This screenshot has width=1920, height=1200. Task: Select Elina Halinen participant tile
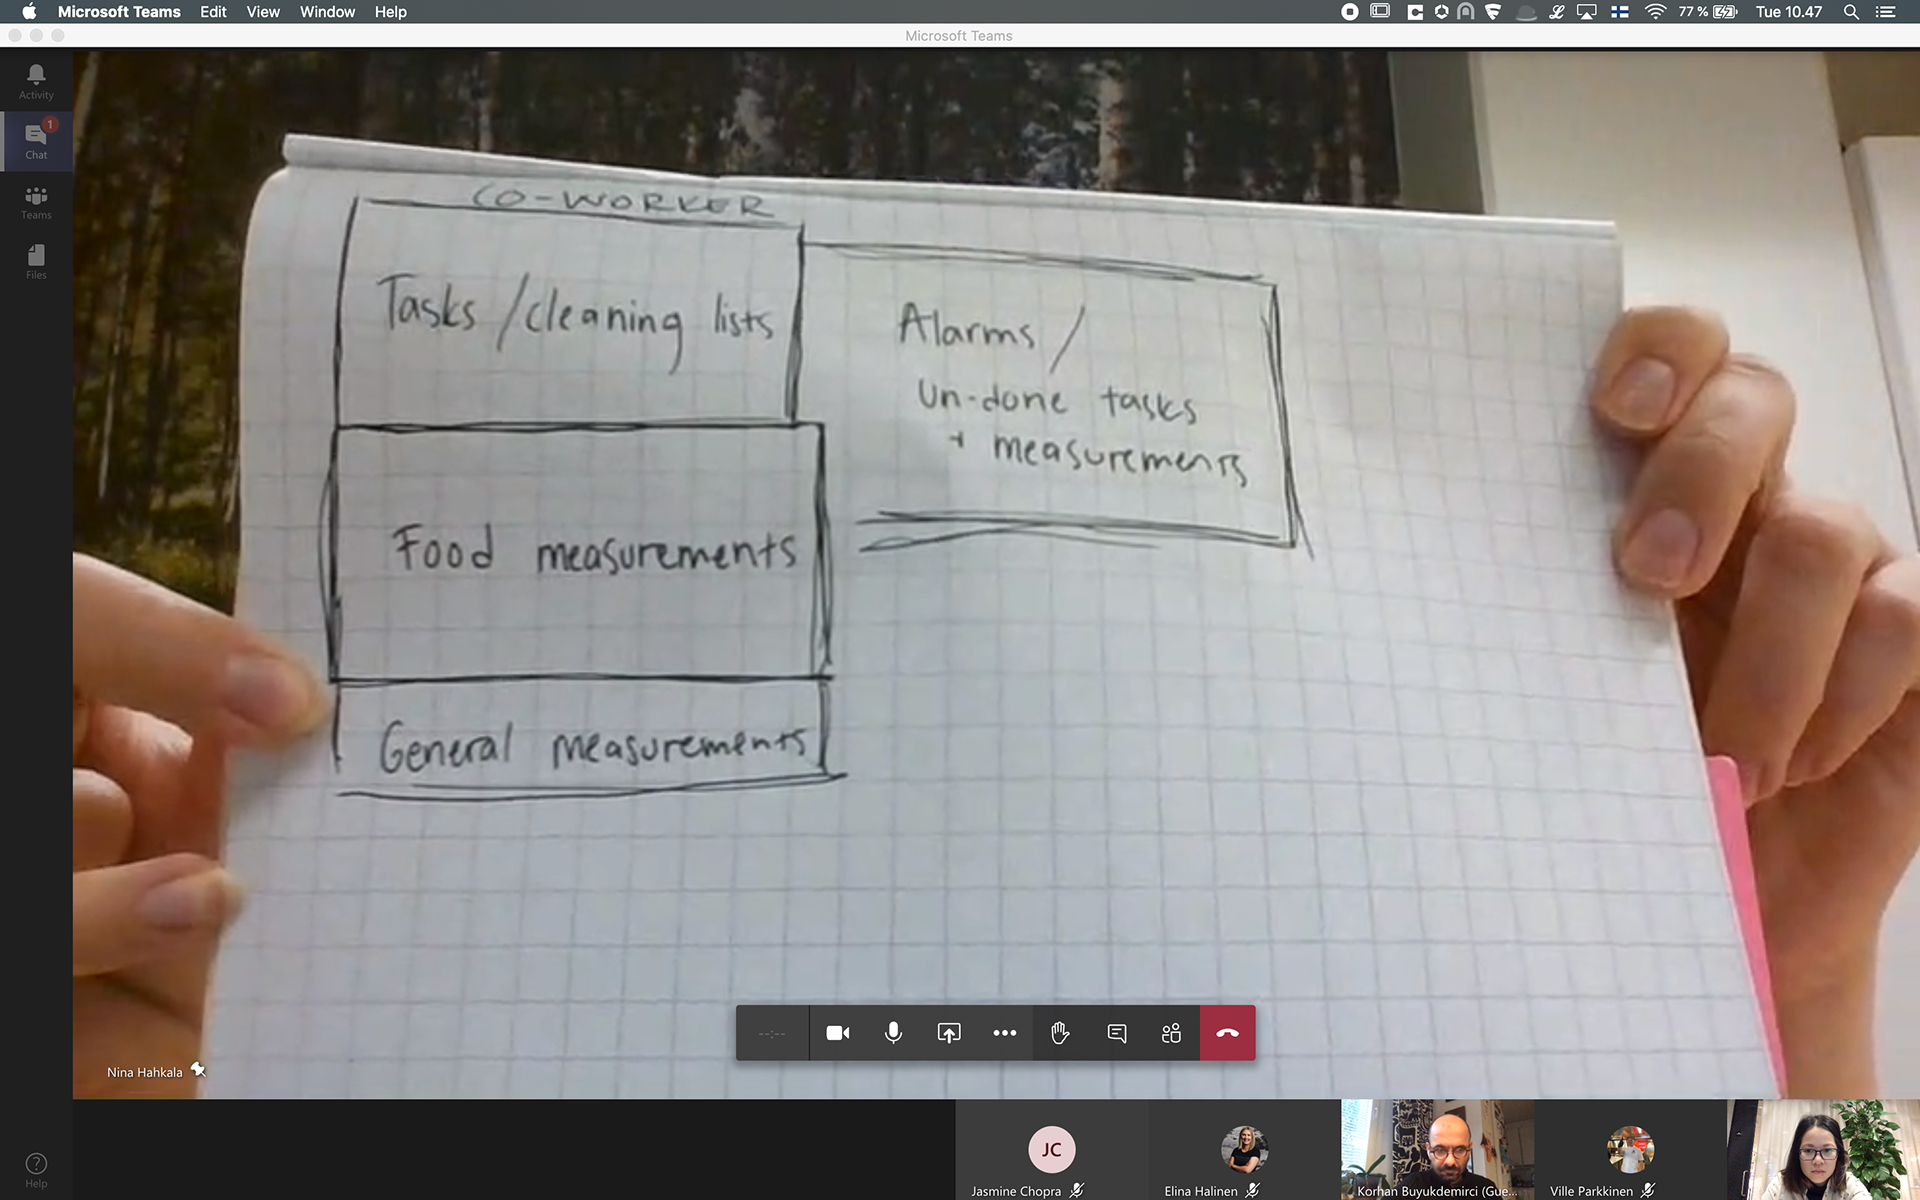point(1244,1150)
